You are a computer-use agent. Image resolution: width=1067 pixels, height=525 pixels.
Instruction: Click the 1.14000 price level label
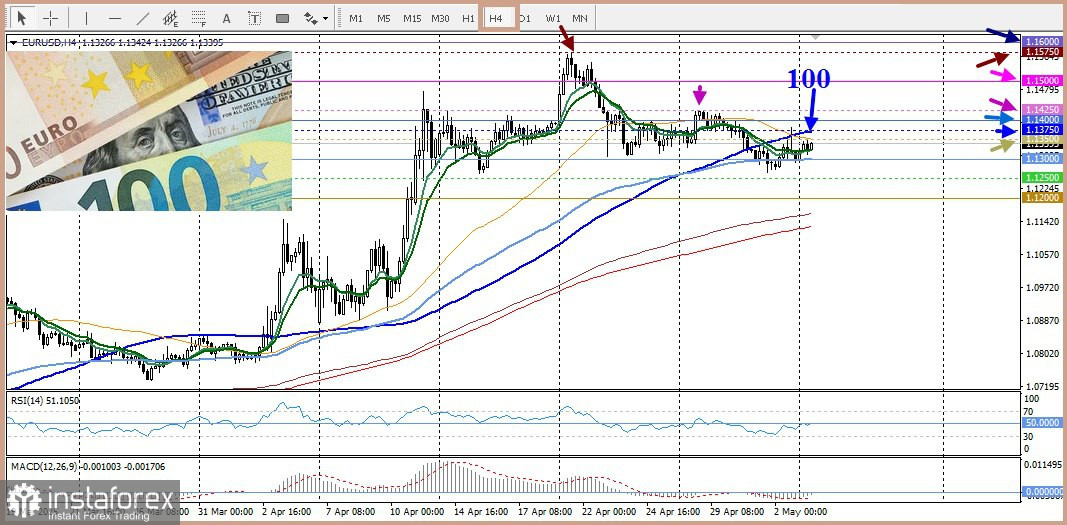pos(1042,119)
